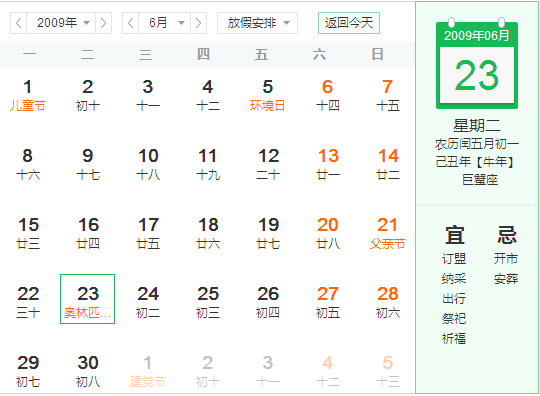The height and width of the screenshot is (396, 540).
Task: Select greyed July 5 十三
Action: click(387, 371)
